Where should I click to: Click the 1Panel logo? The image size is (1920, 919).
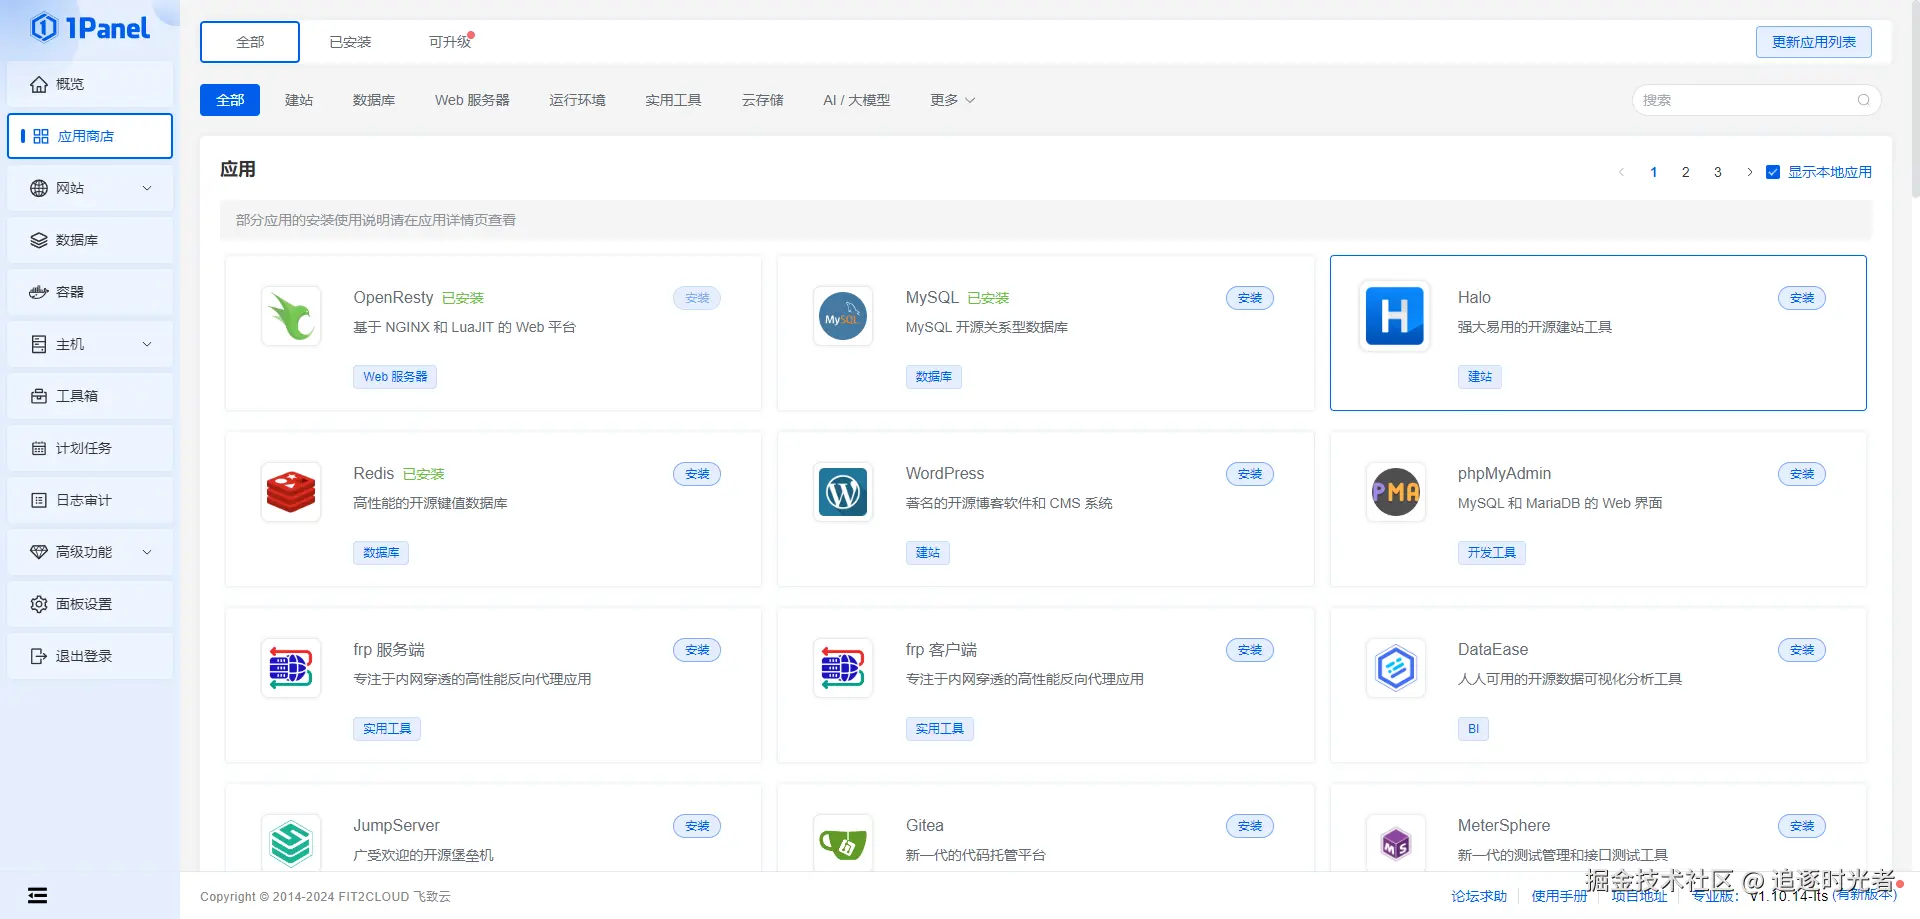tap(90, 28)
